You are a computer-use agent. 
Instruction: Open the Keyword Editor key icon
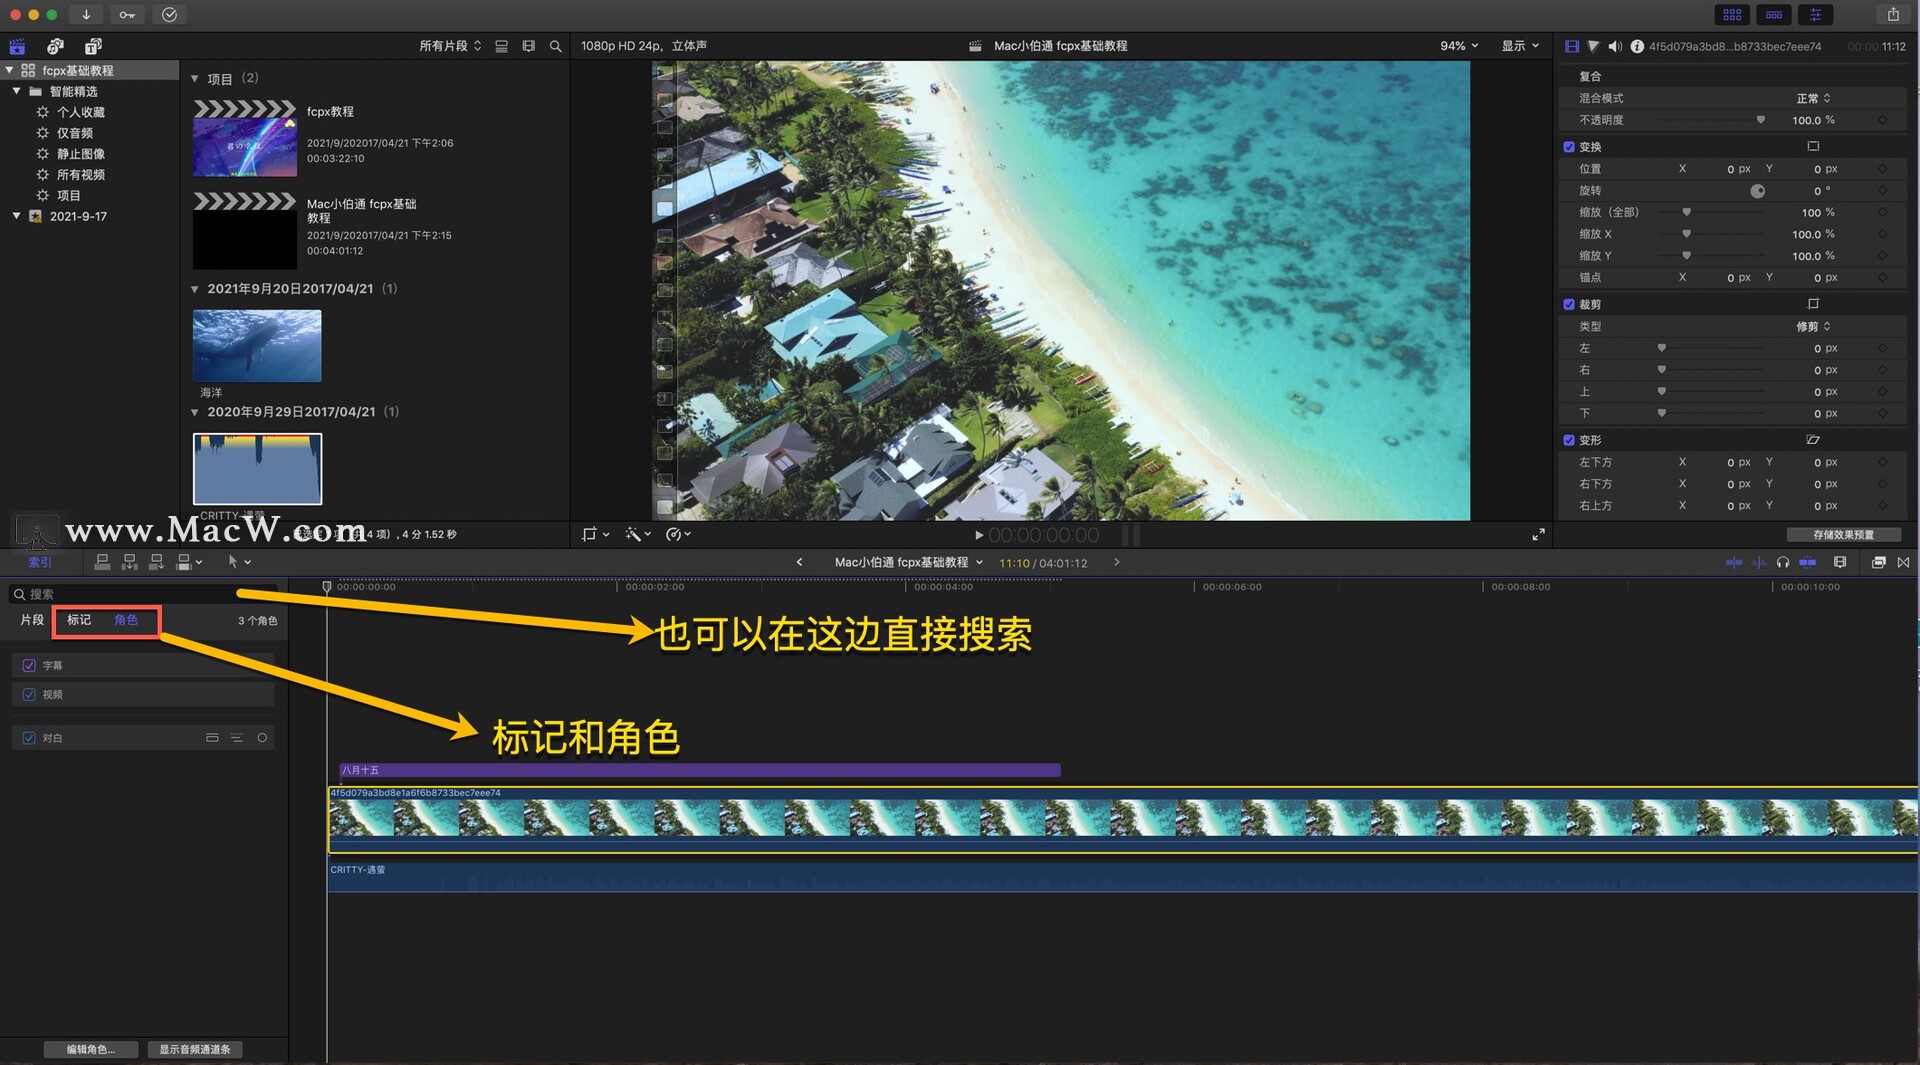[x=127, y=15]
